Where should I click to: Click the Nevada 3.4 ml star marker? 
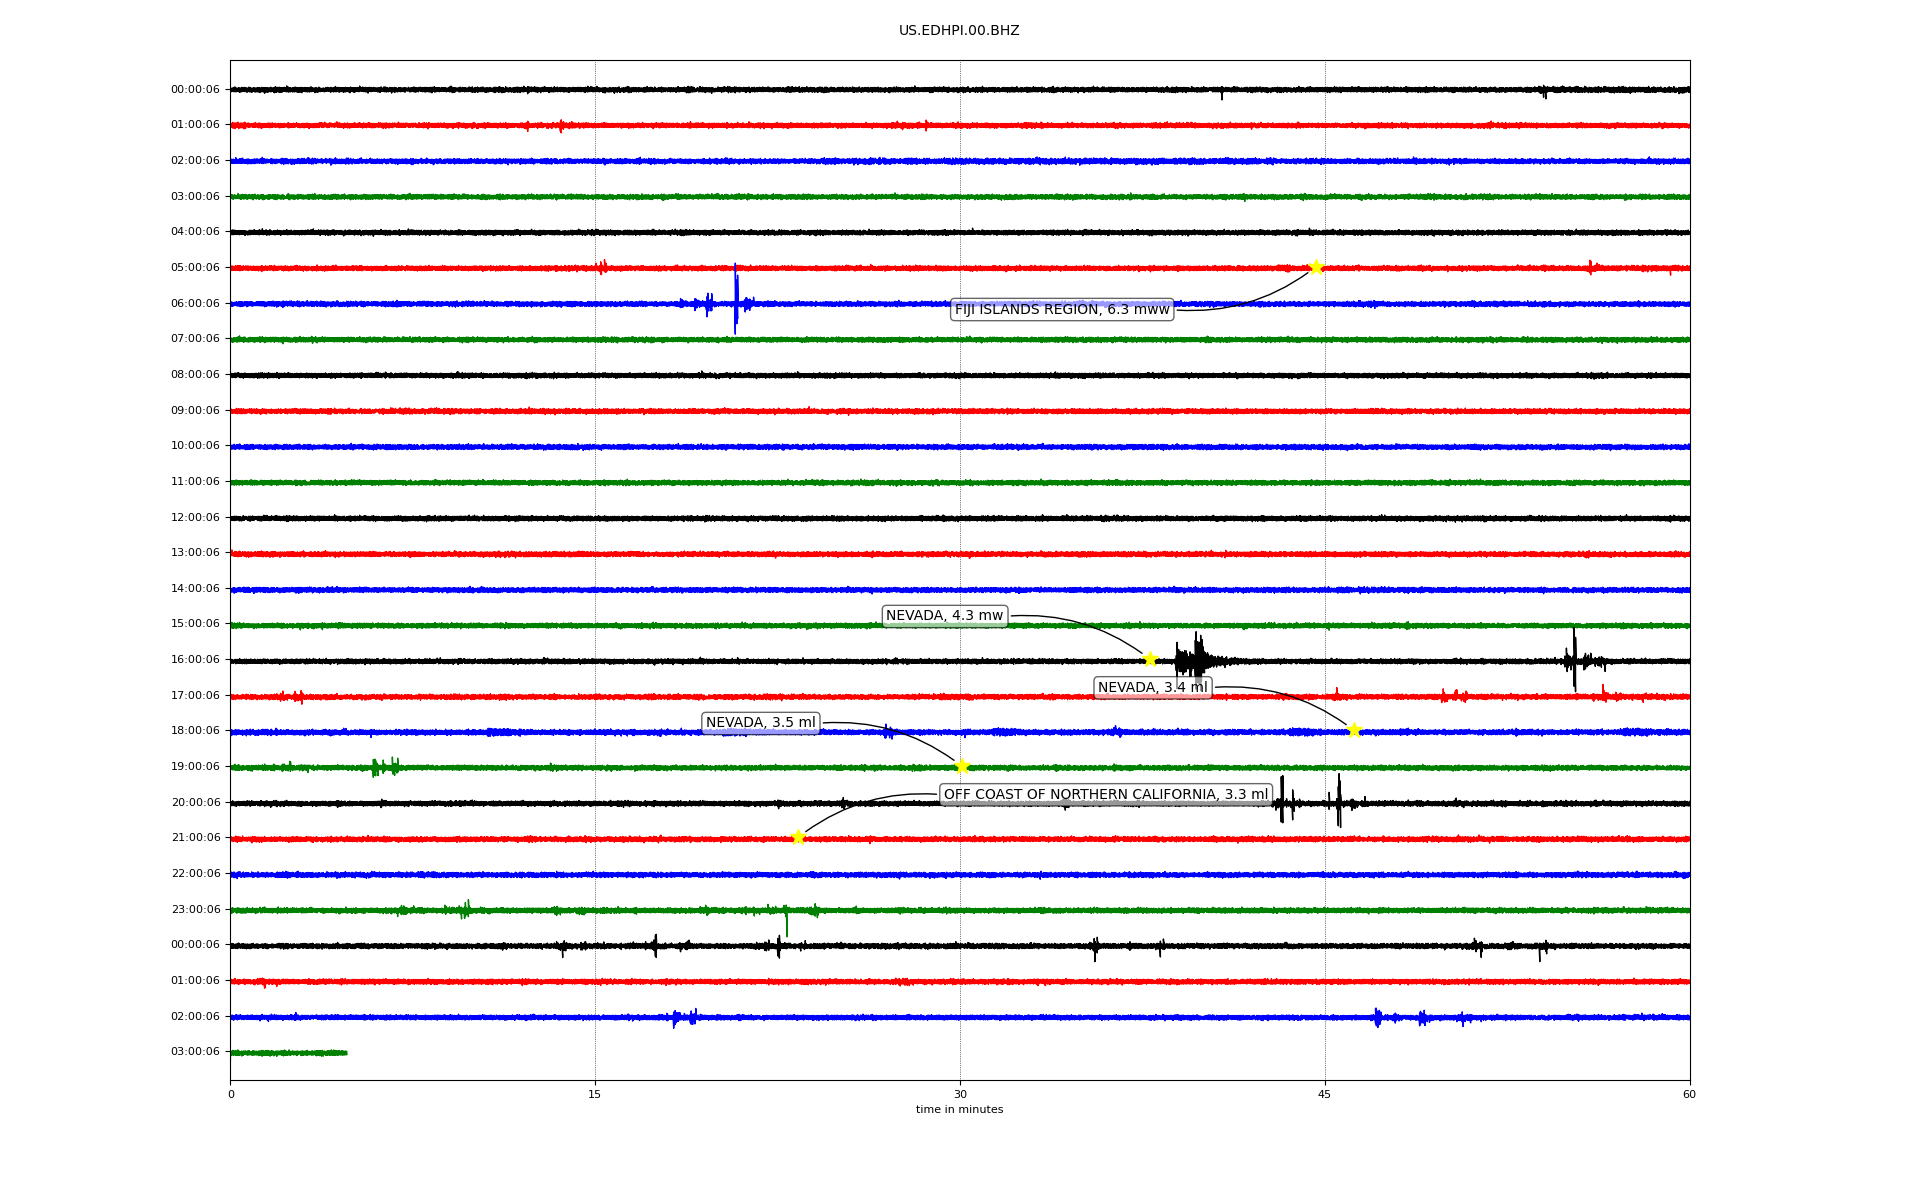(1354, 730)
